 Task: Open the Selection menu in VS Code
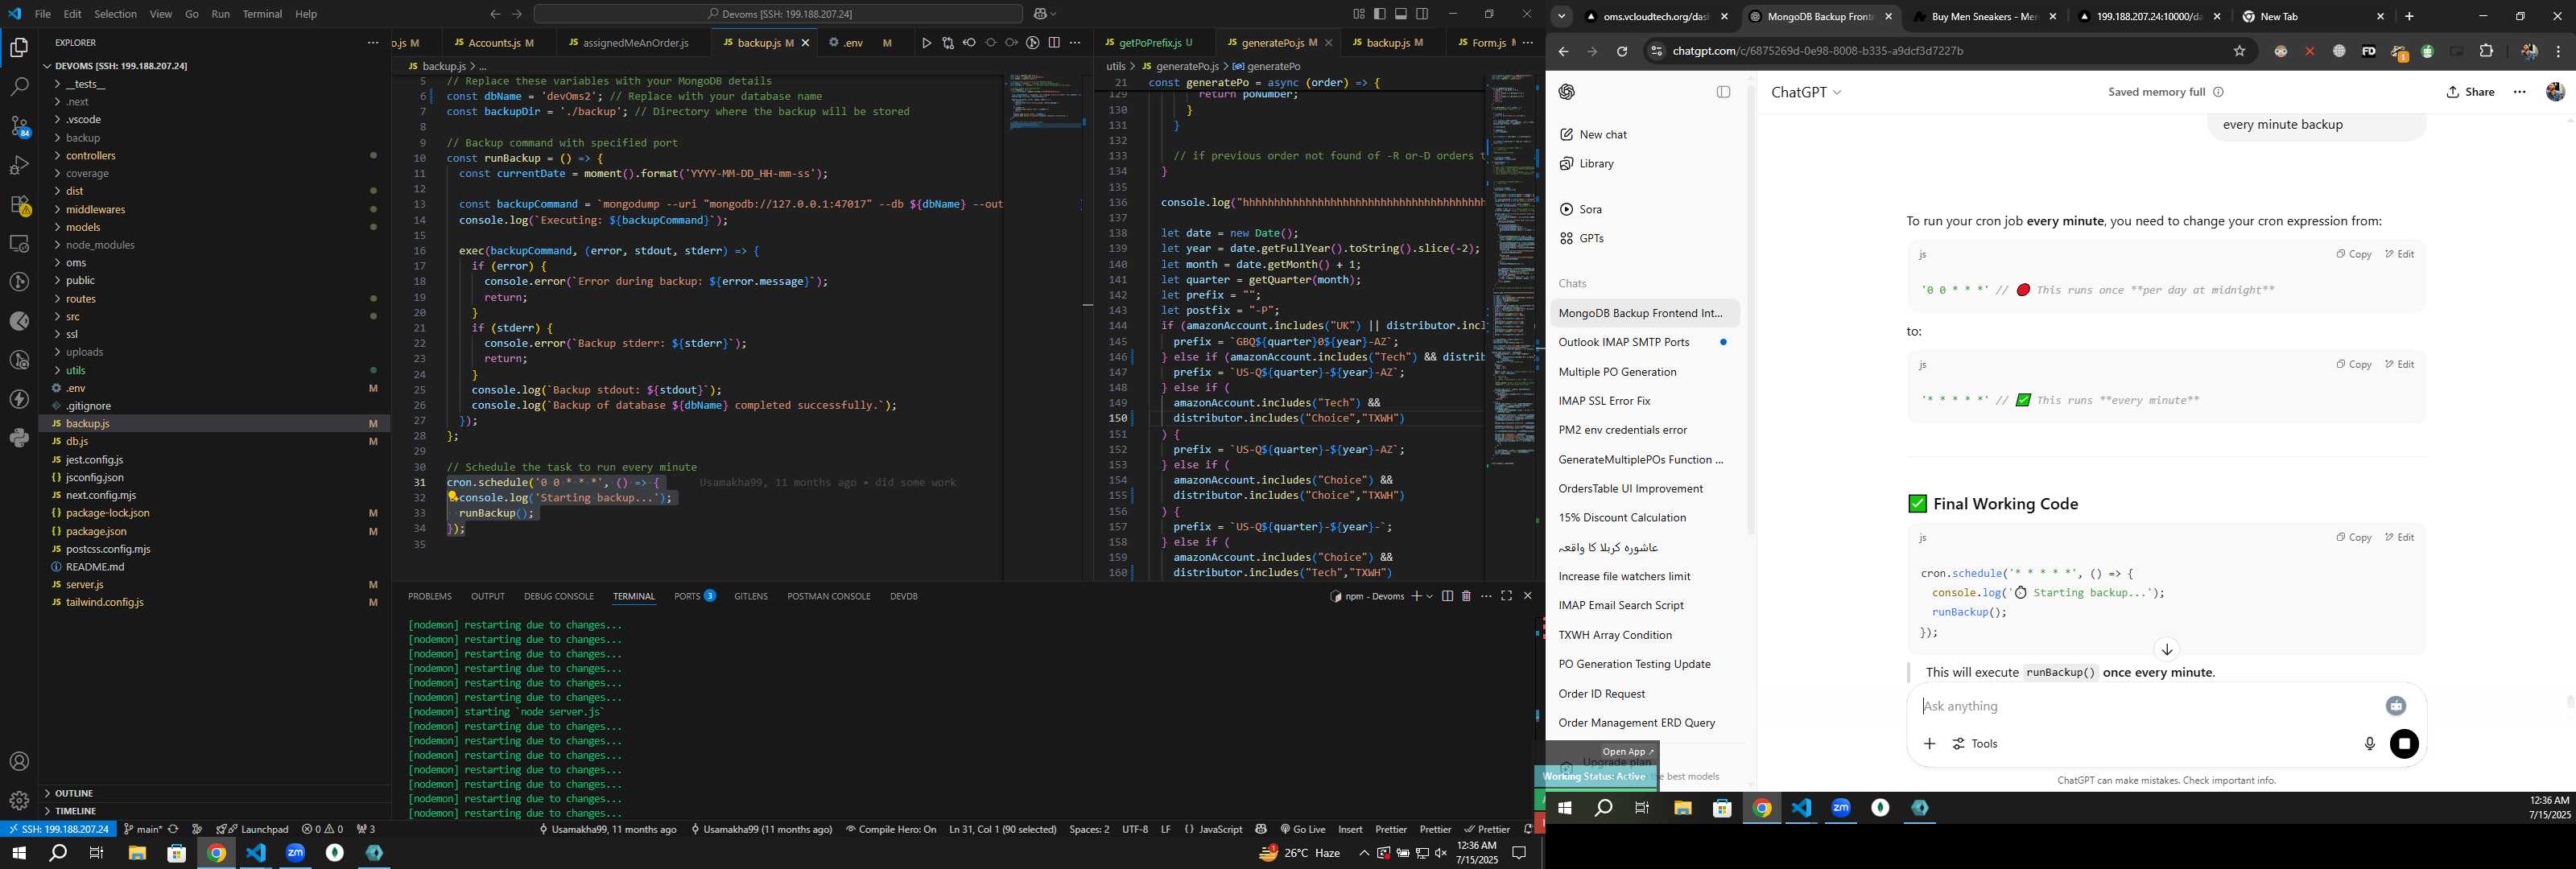115,14
